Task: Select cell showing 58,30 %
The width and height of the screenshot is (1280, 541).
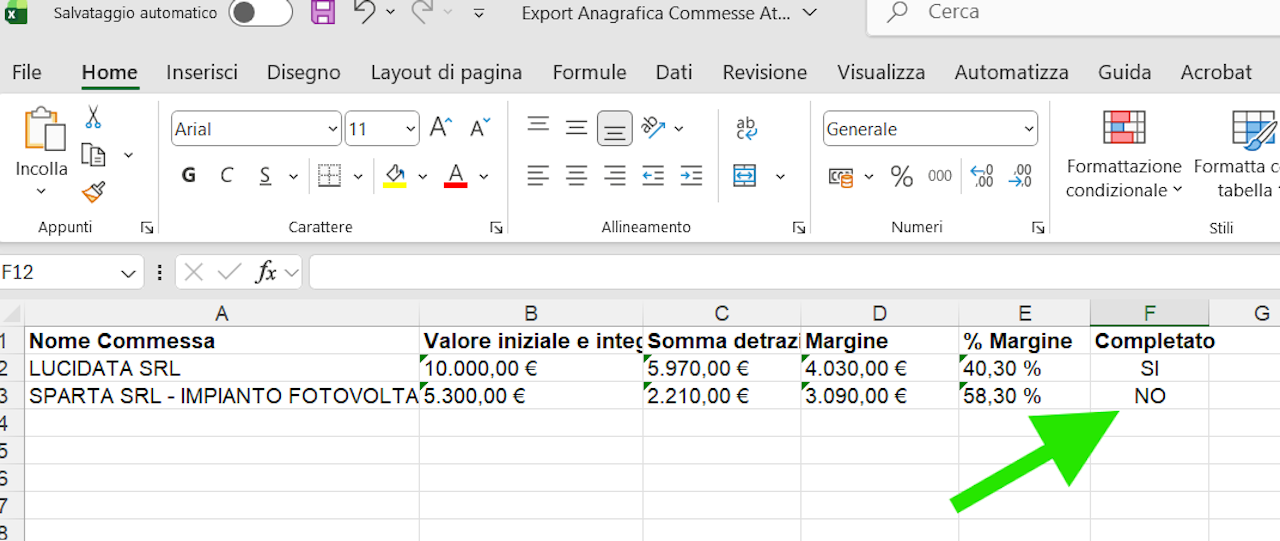Action: click(1024, 396)
